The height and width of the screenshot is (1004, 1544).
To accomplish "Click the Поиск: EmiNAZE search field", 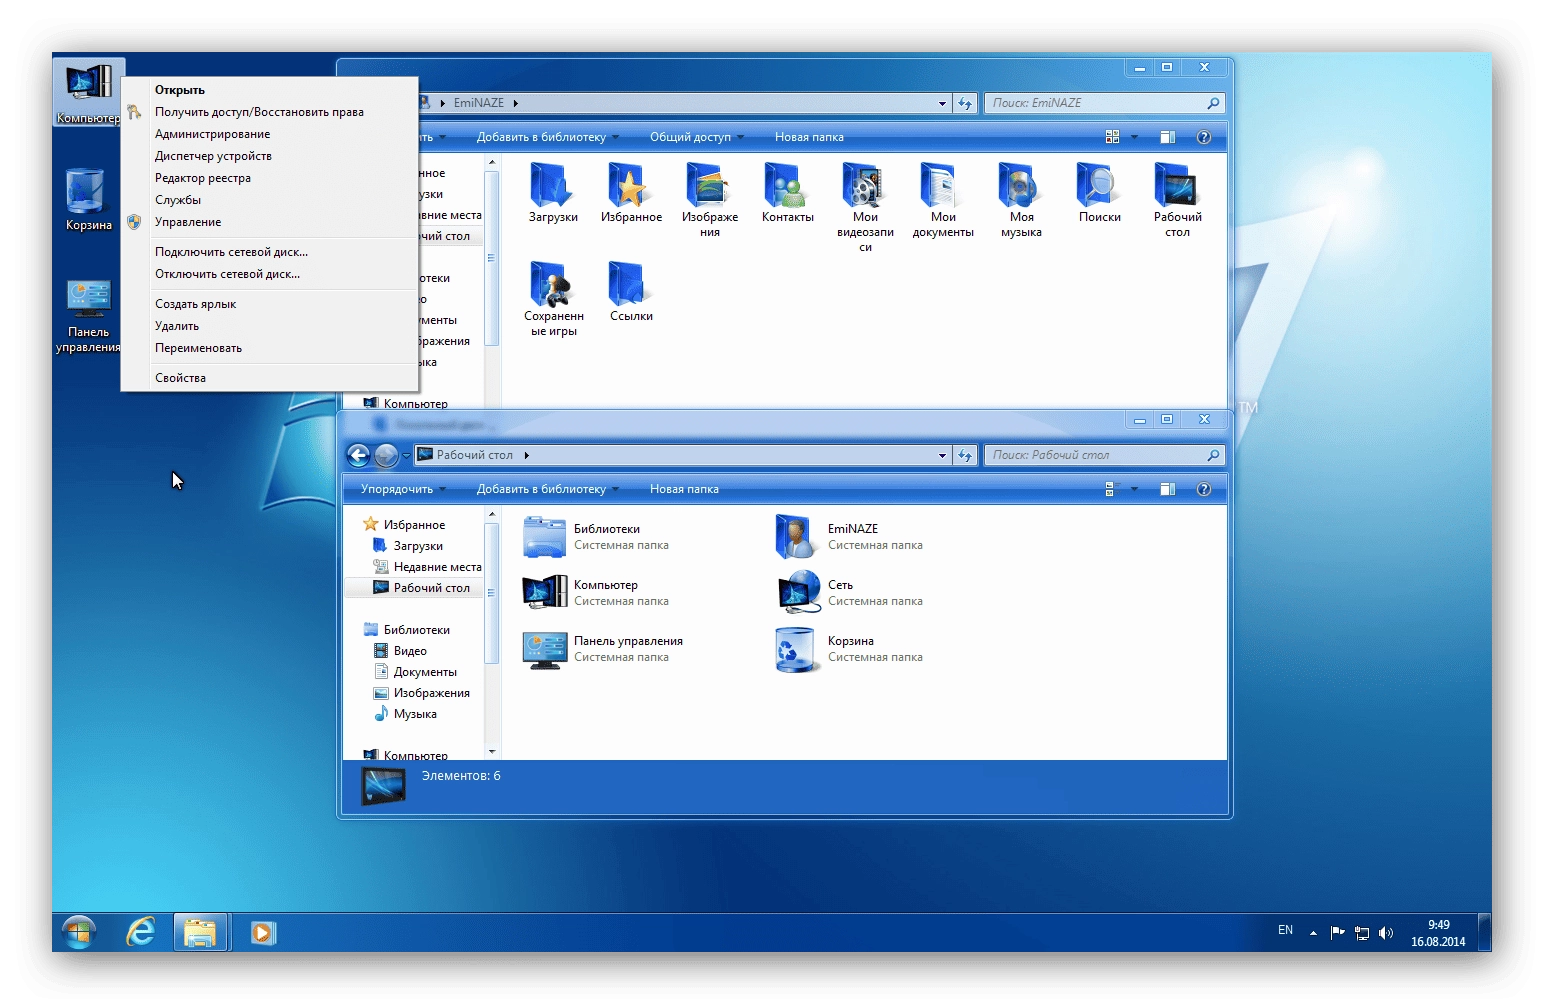I will (x=1104, y=103).
